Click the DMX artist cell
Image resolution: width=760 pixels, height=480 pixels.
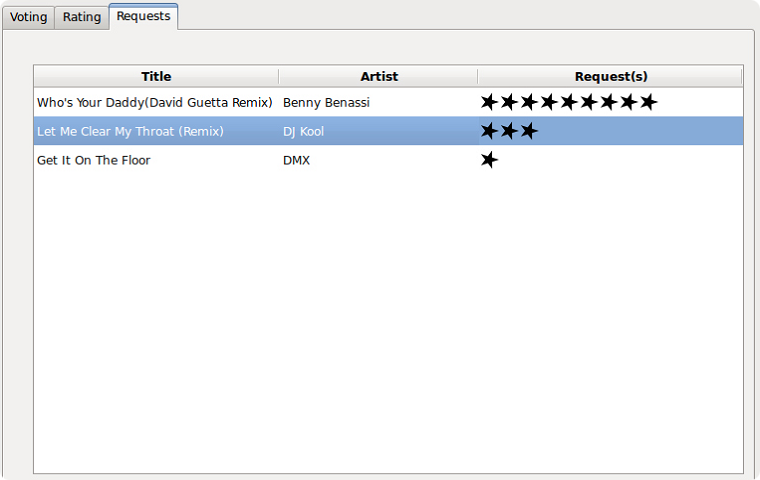296,160
